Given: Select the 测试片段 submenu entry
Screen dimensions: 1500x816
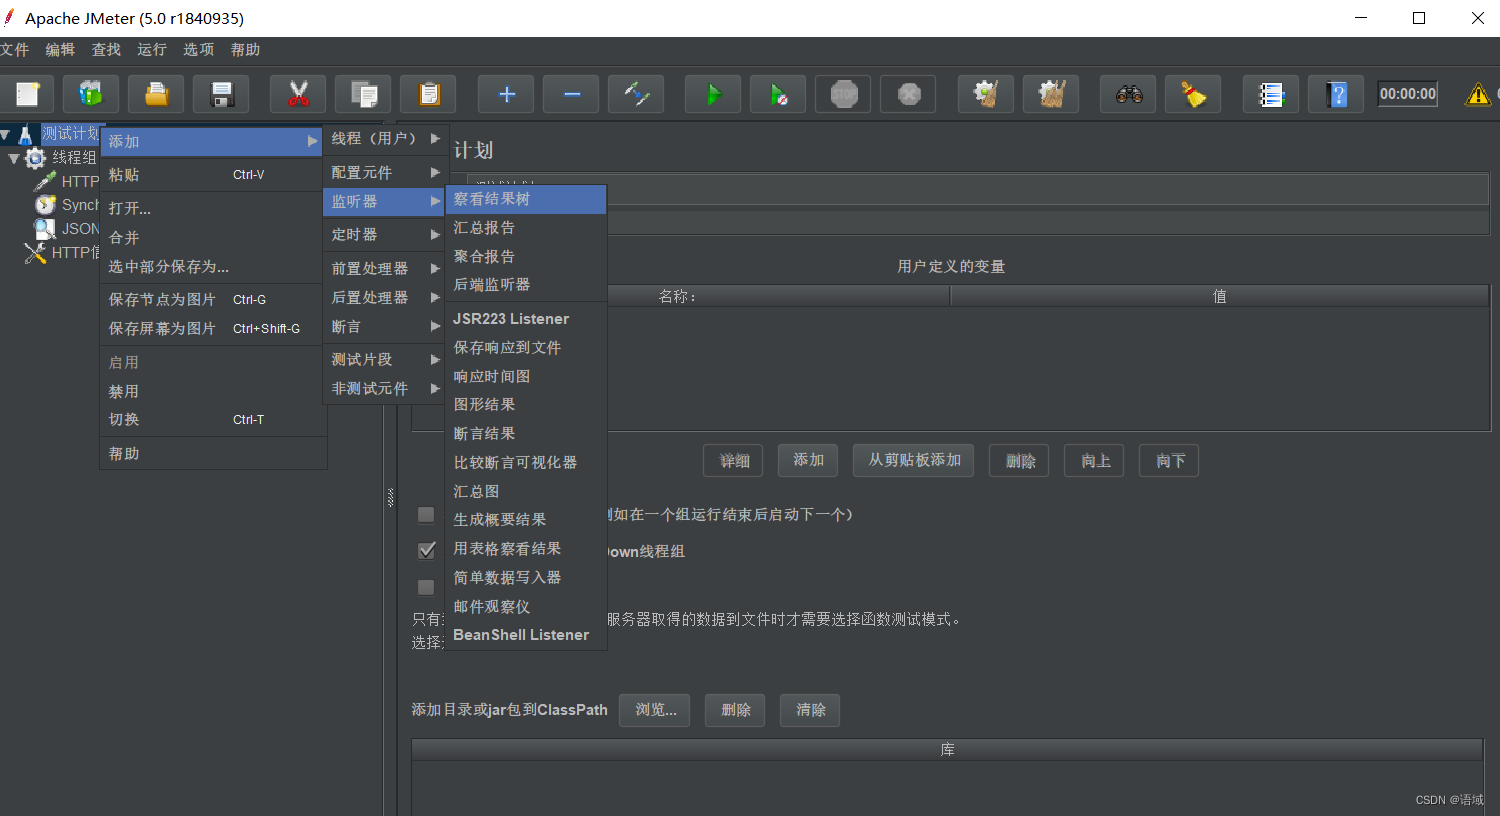Looking at the screenshot, I should click(x=385, y=359).
